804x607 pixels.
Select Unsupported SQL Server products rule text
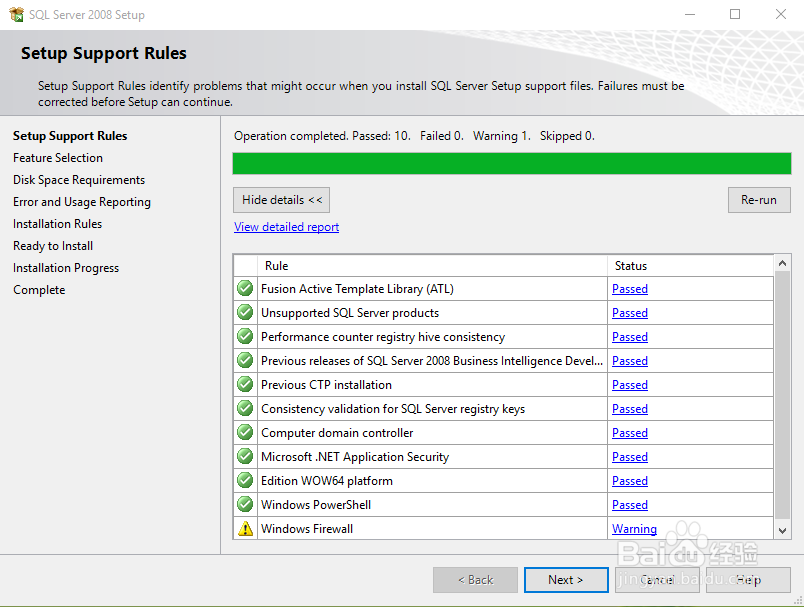coord(350,313)
